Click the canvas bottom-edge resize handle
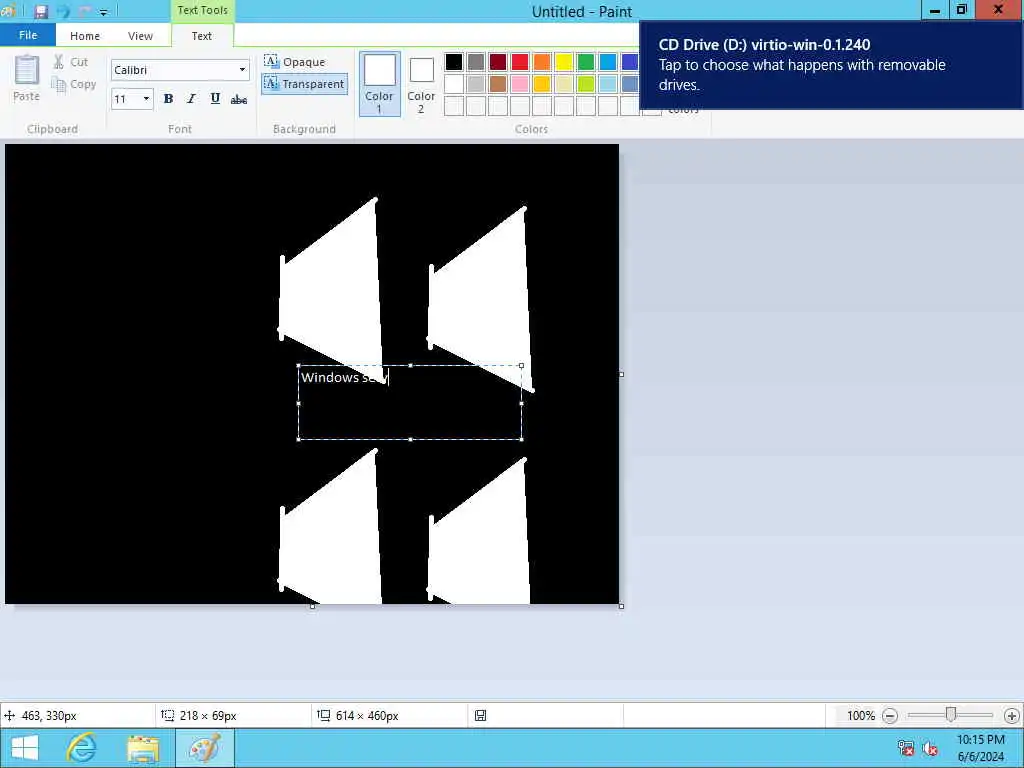Screen dimensions: 1024x768 pyautogui.click(x=312, y=606)
